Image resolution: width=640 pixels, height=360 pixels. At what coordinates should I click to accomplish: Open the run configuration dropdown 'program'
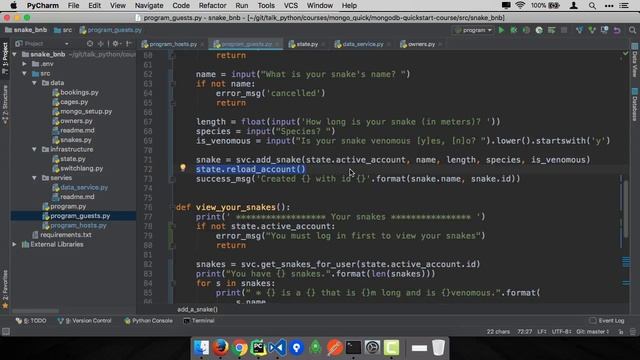(473, 30)
